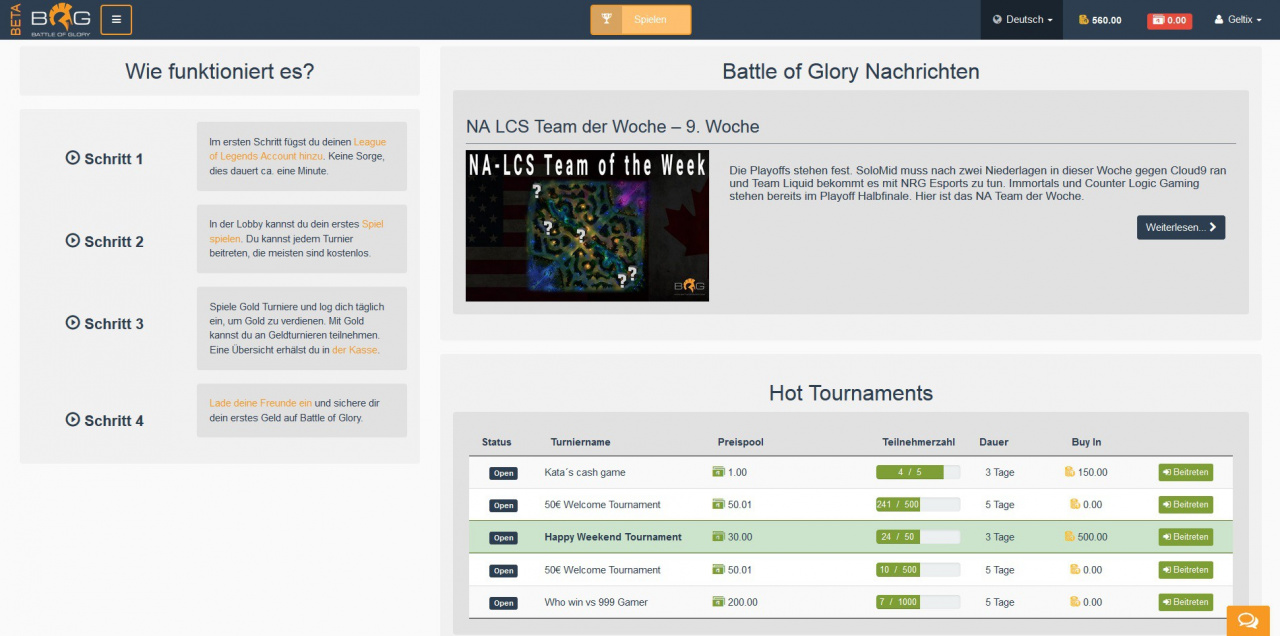Open the NA LCS Team der Woche headline
This screenshot has width=1280, height=636.
click(612, 127)
